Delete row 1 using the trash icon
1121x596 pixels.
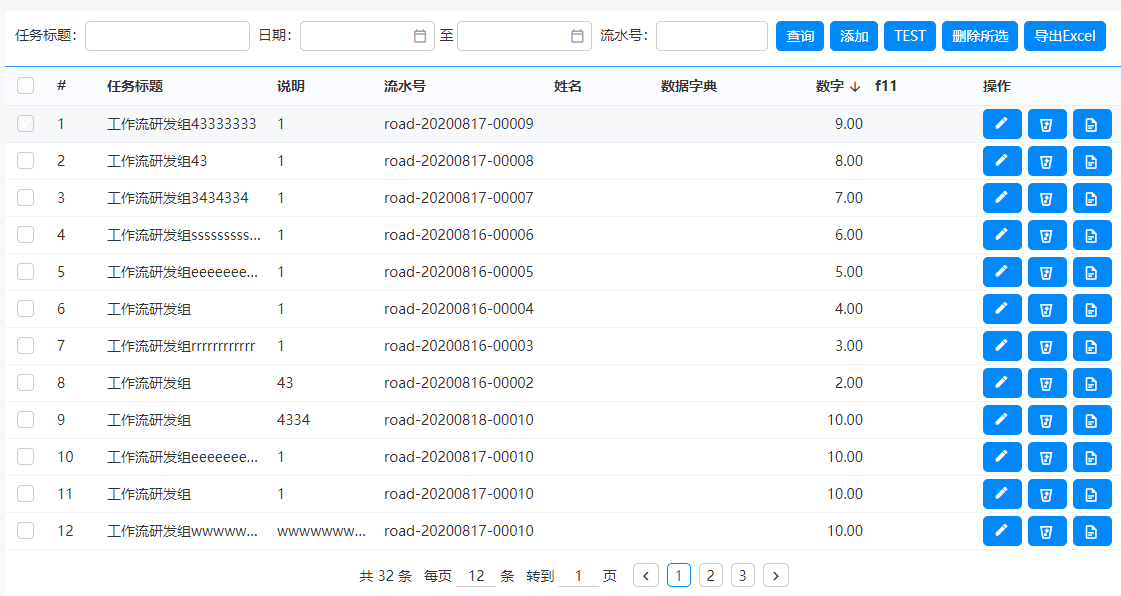(x=1047, y=124)
